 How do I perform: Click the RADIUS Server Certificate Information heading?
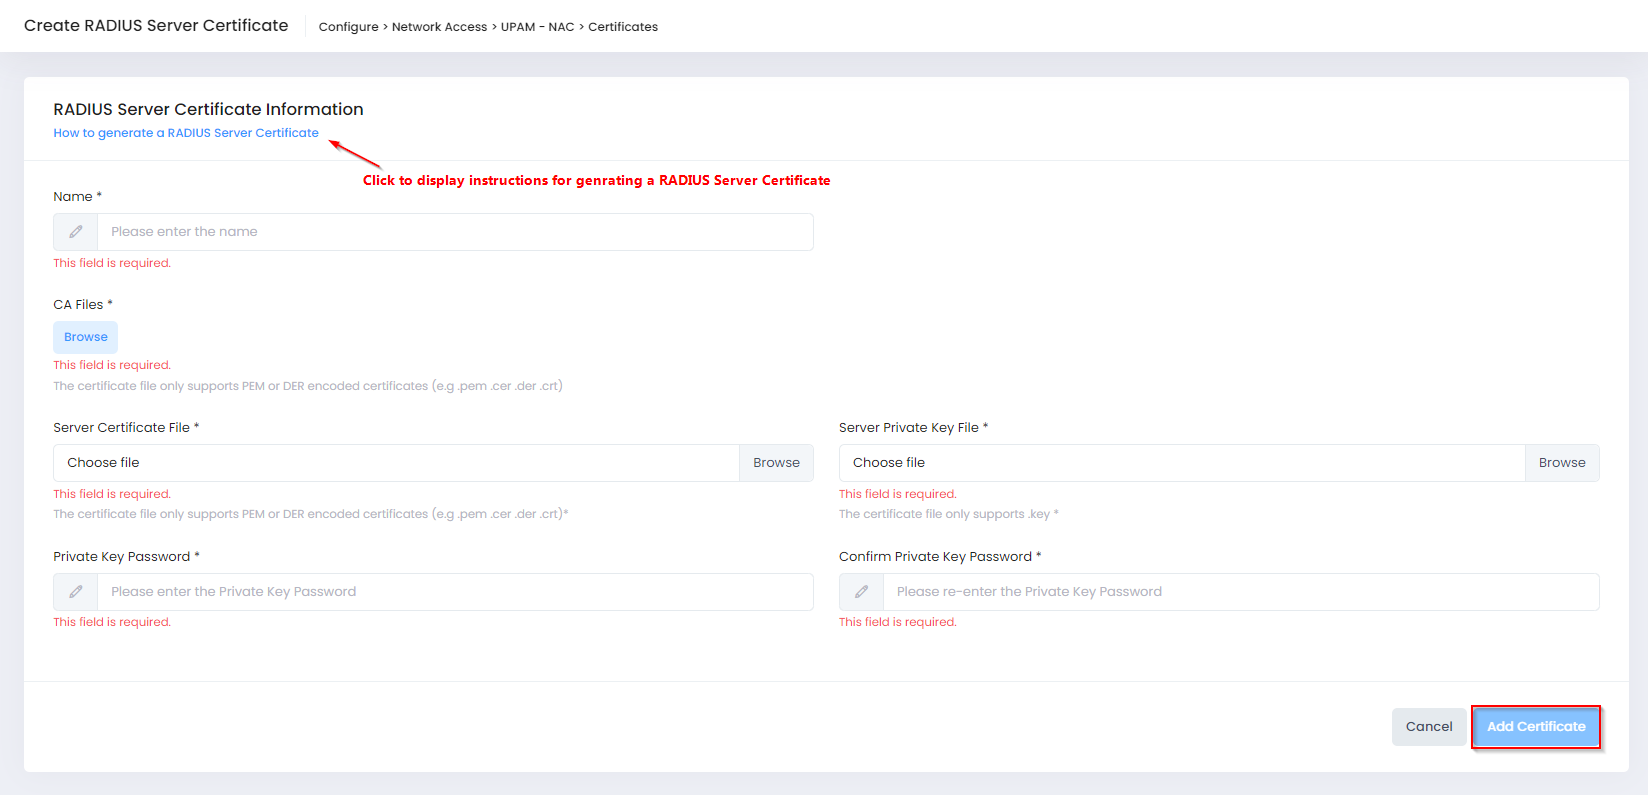coord(208,109)
